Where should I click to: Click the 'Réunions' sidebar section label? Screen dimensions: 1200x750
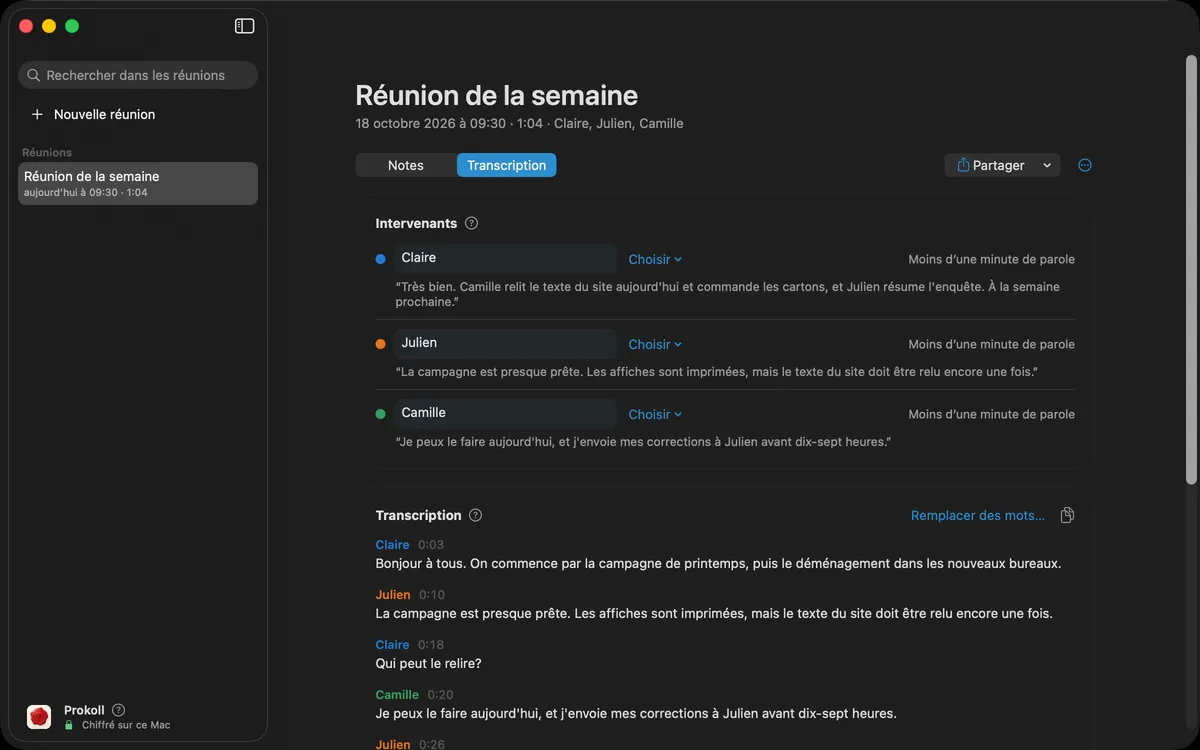point(47,153)
